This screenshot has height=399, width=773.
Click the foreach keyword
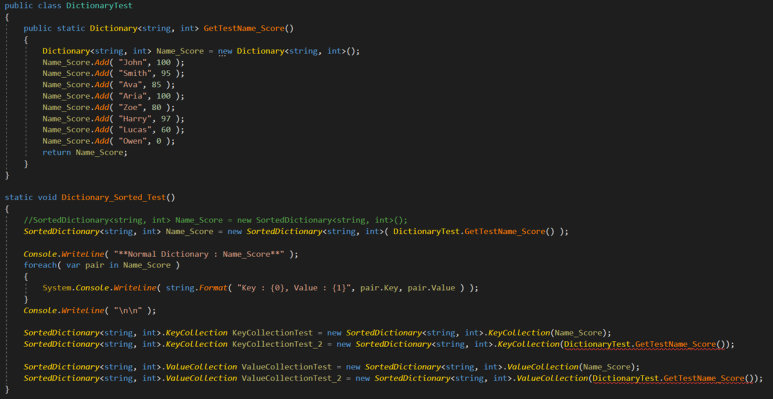click(39, 265)
